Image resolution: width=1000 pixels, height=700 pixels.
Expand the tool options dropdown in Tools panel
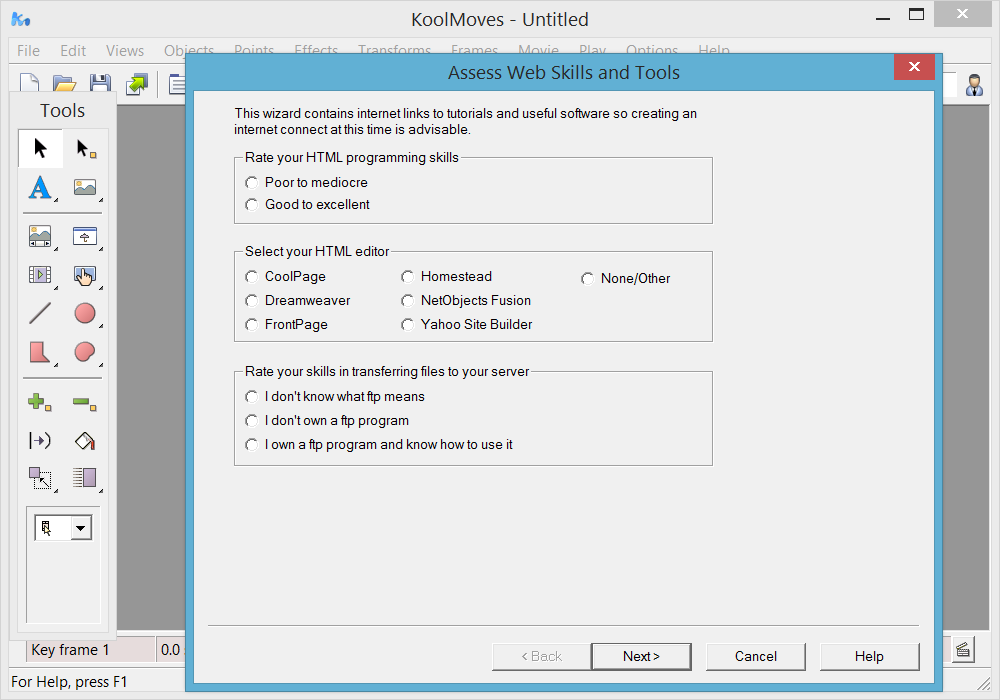point(80,528)
